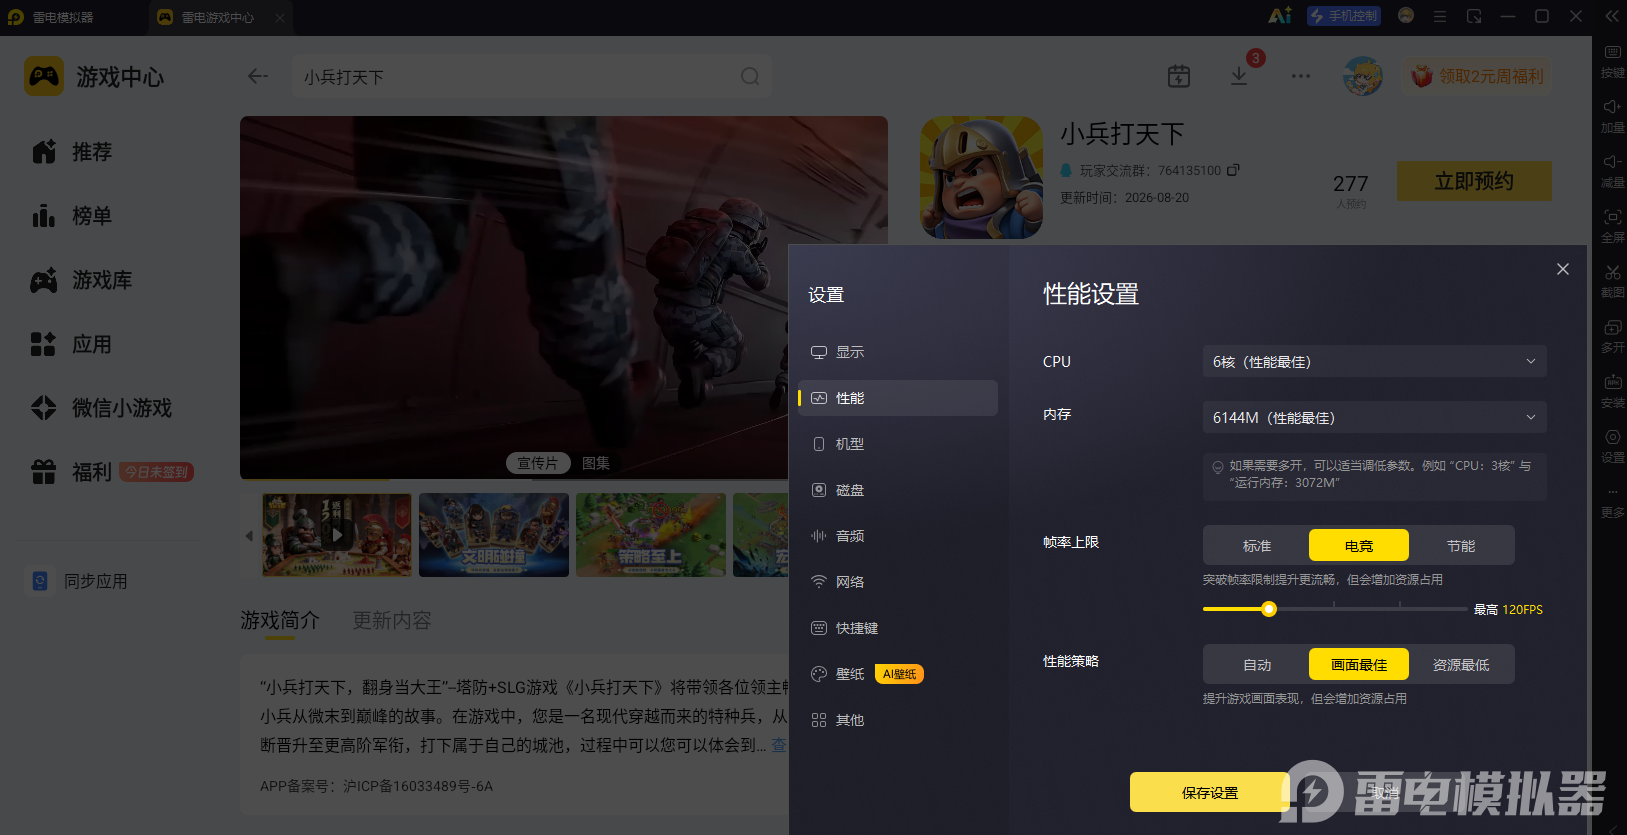Copy the player group number 764135100

(x=1233, y=170)
